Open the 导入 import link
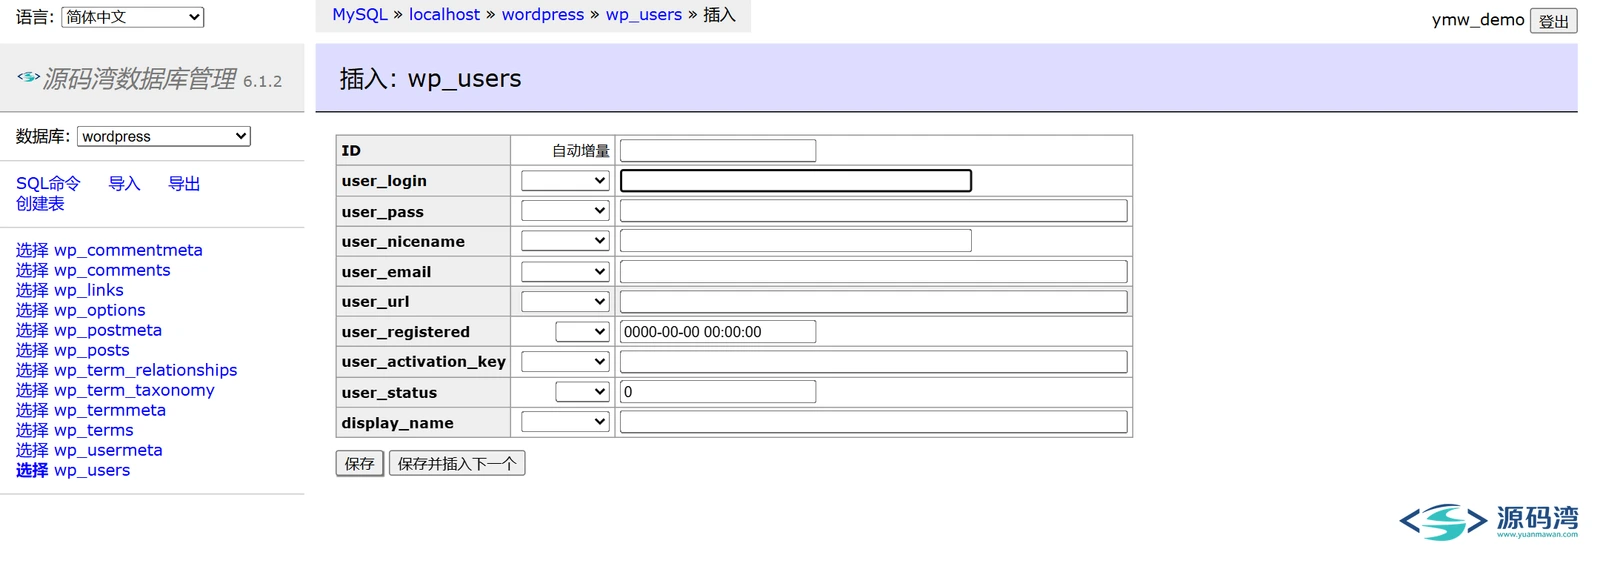 click(124, 184)
